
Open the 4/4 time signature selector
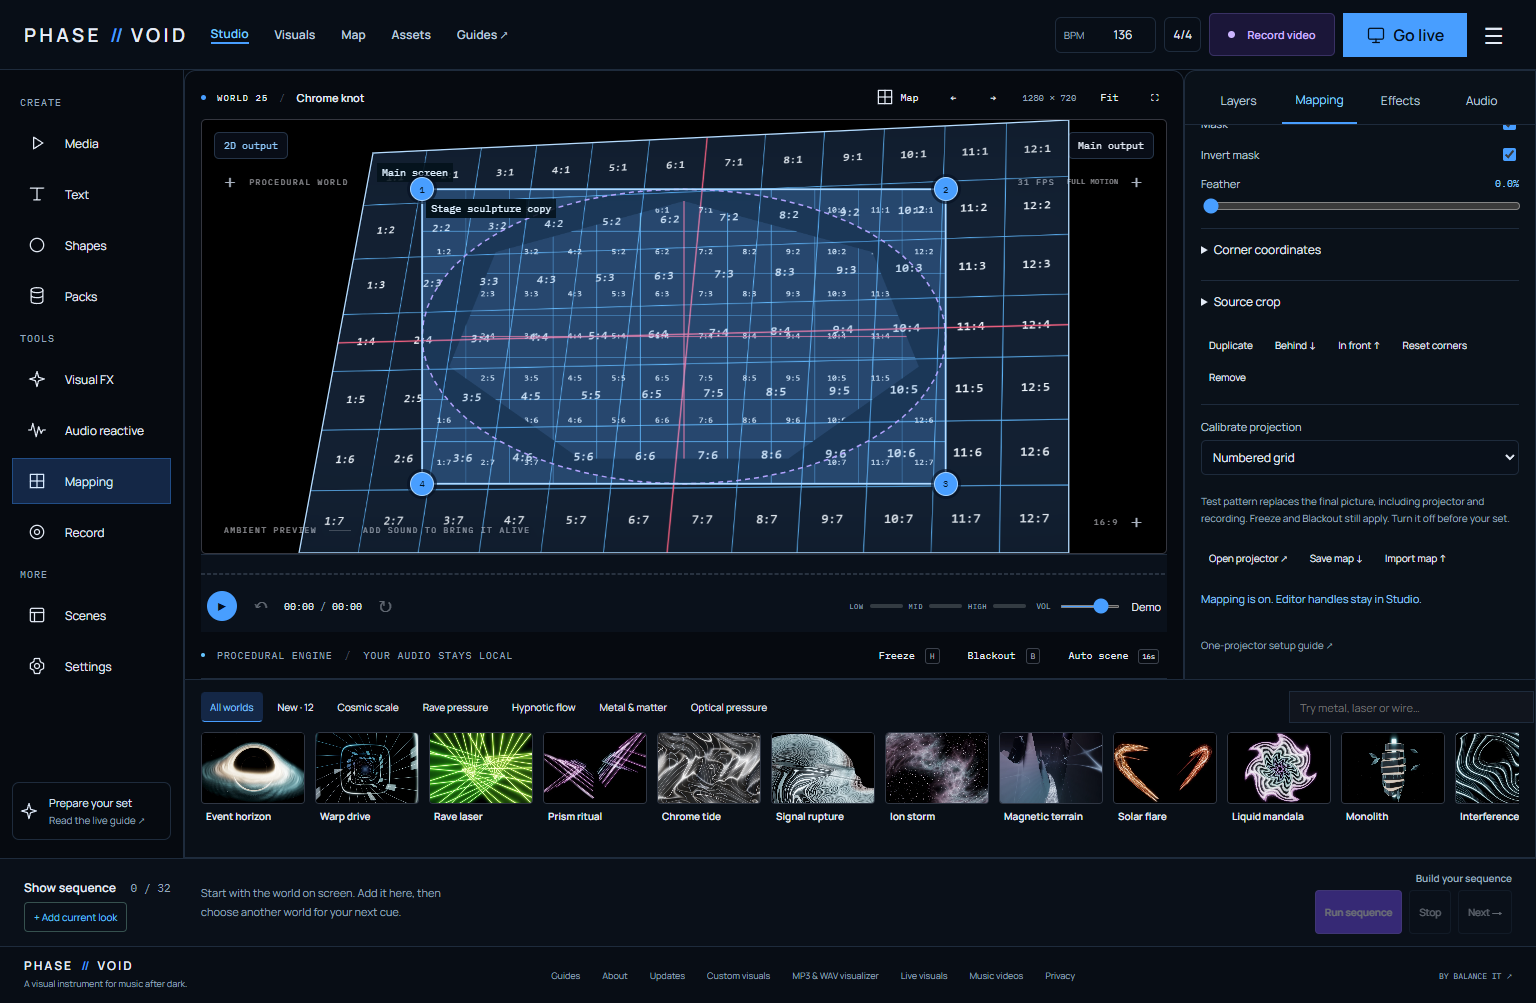[x=1182, y=35]
